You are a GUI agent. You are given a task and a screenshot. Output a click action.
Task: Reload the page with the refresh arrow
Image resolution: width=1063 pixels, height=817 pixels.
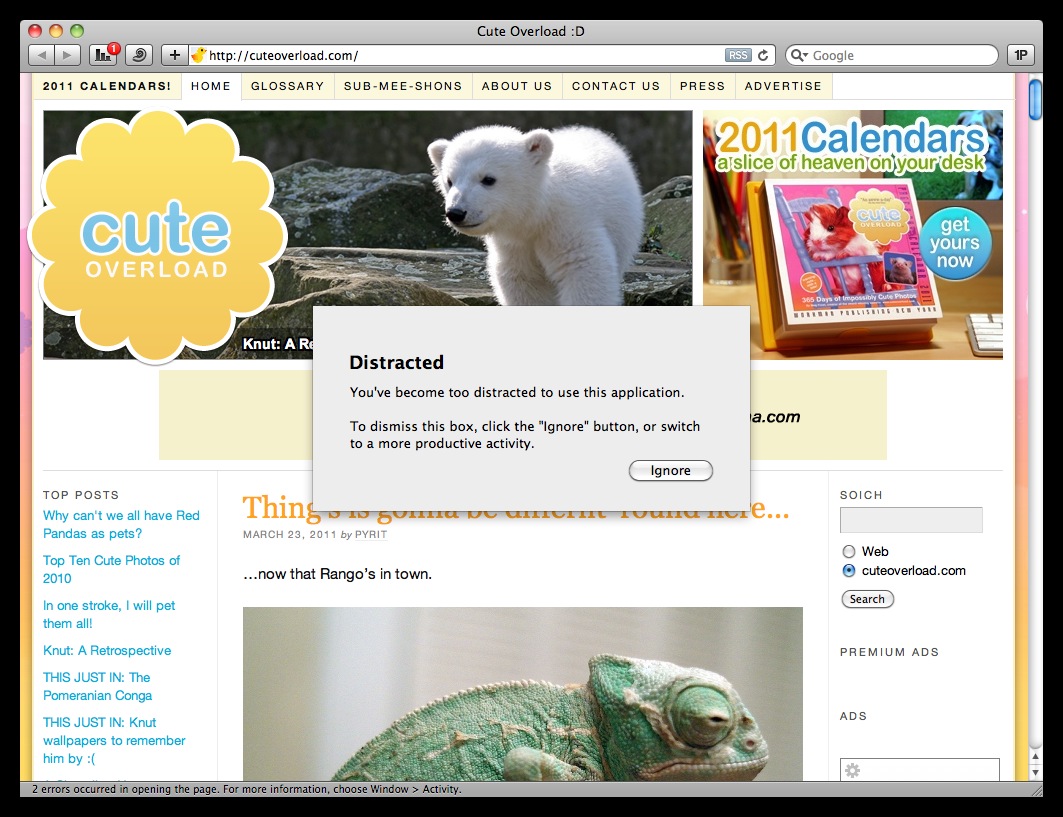763,56
